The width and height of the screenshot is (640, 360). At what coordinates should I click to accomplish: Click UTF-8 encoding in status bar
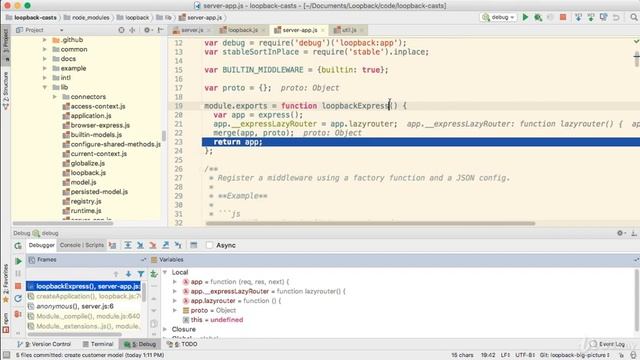524,355
